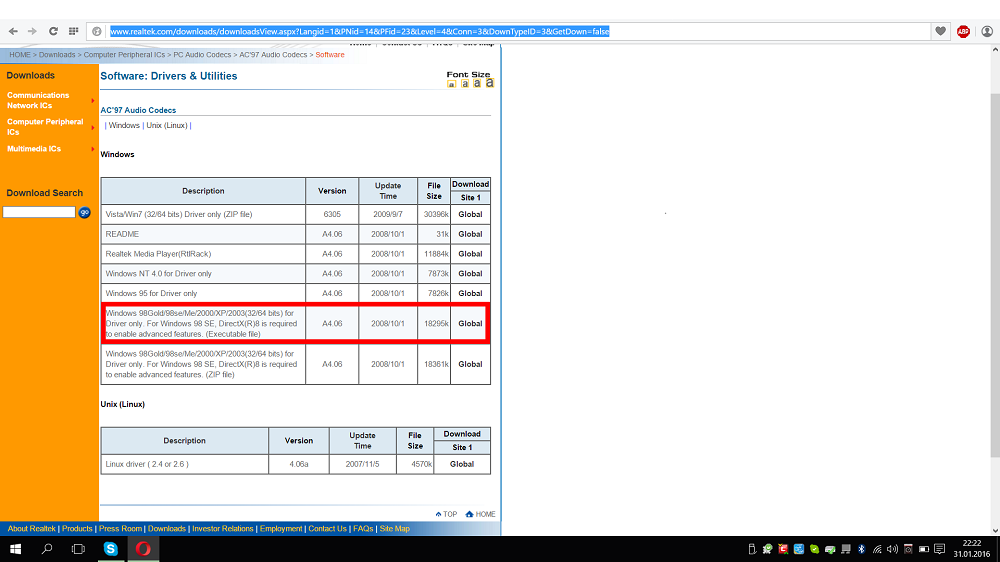Download Windows NT 4.0 driver via Global
The image size is (1000, 562).
pos(470,274)
